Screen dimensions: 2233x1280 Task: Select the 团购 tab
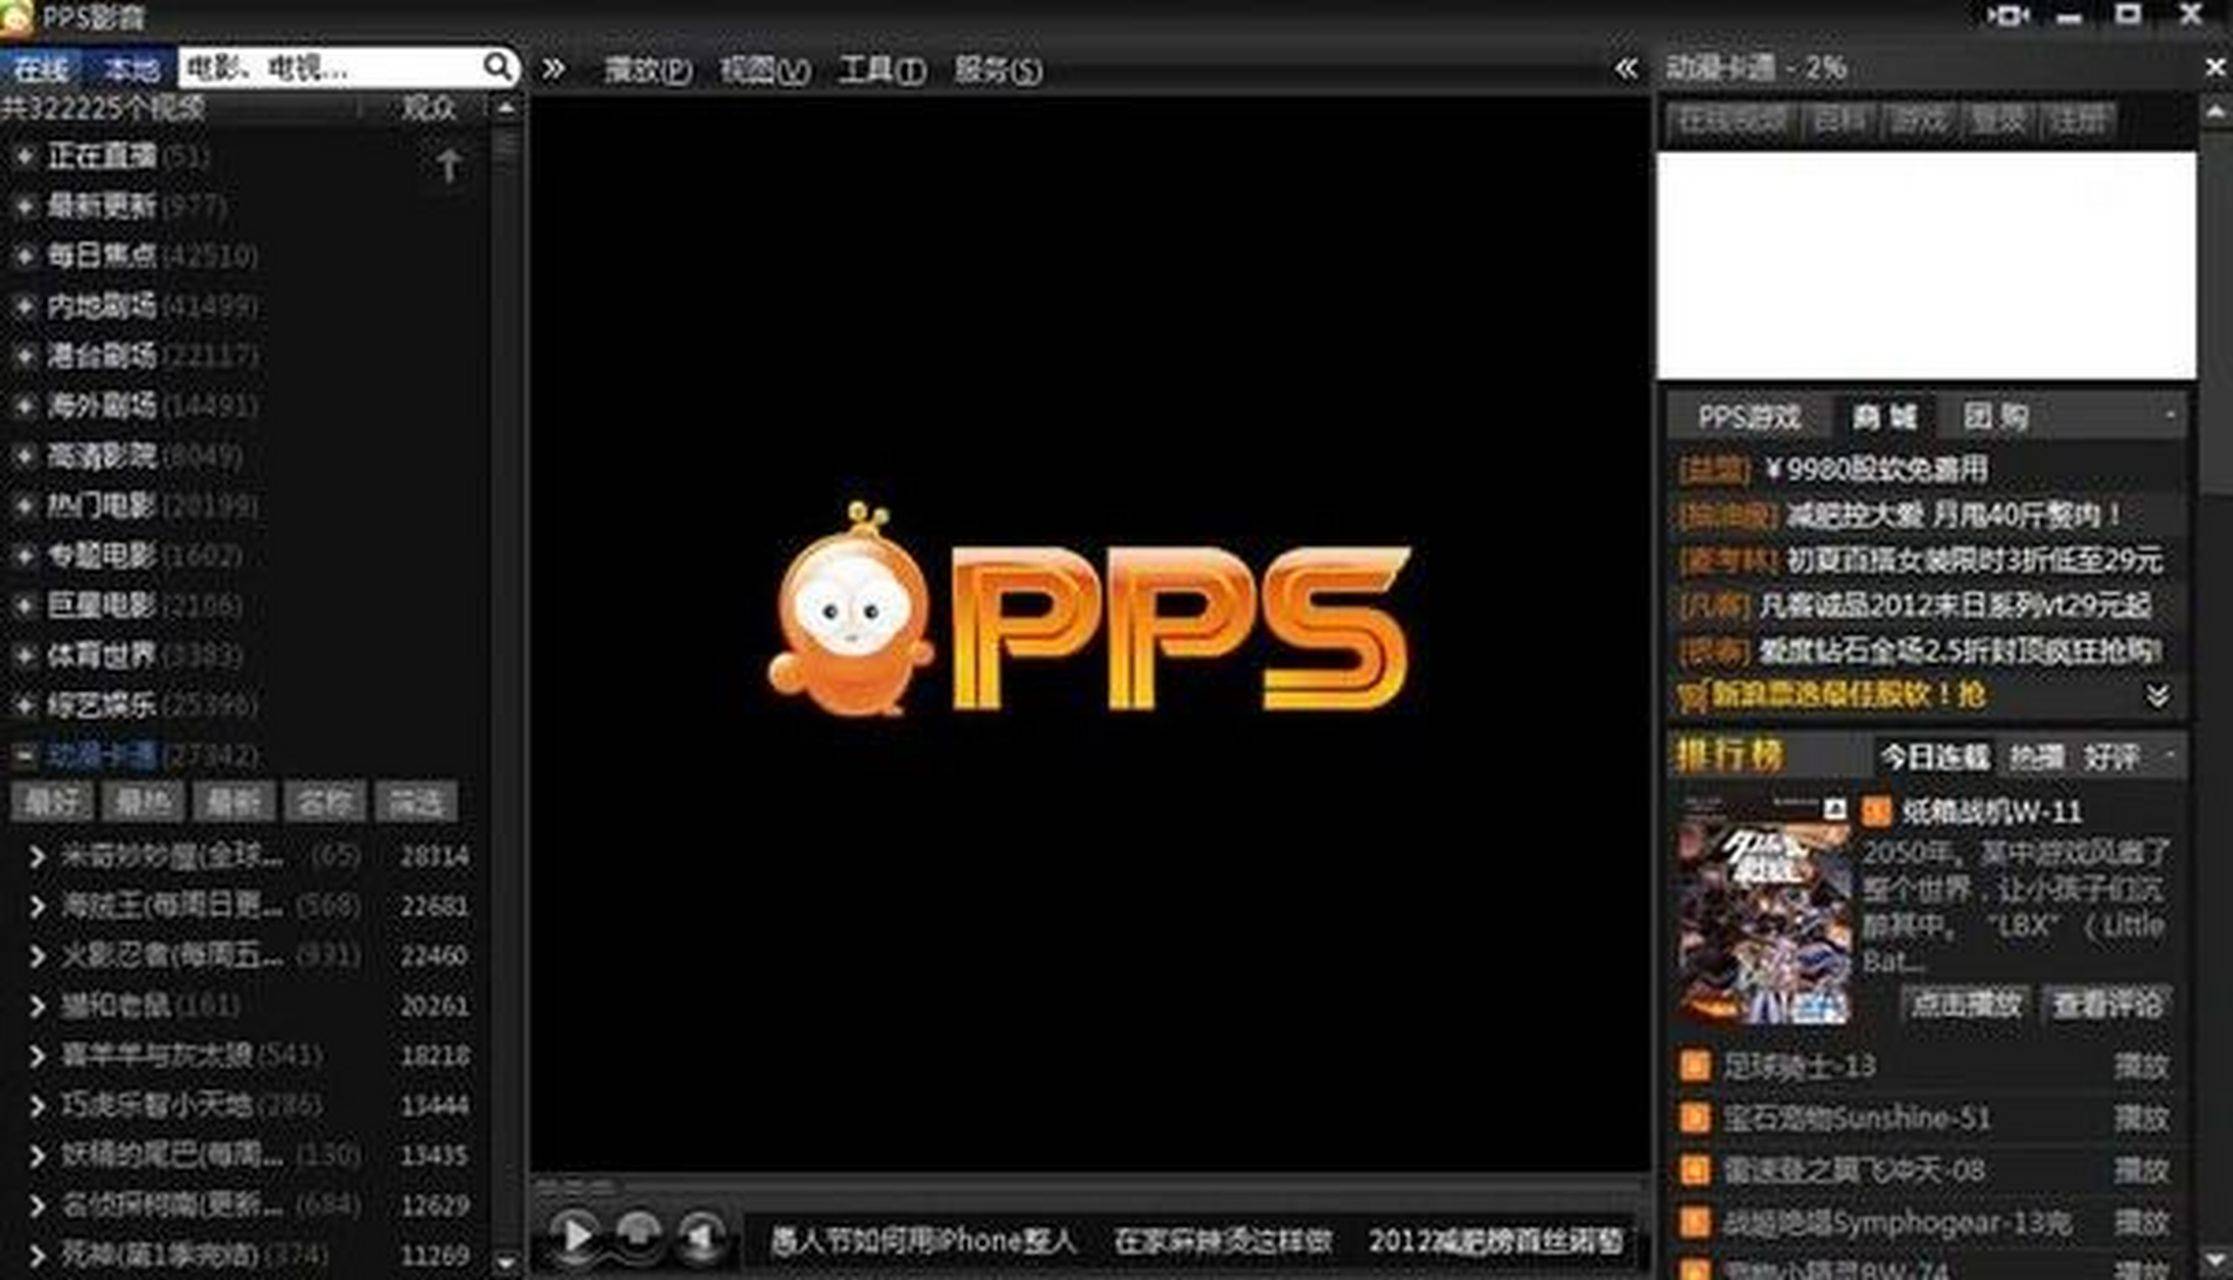[x=1995, y=416]
